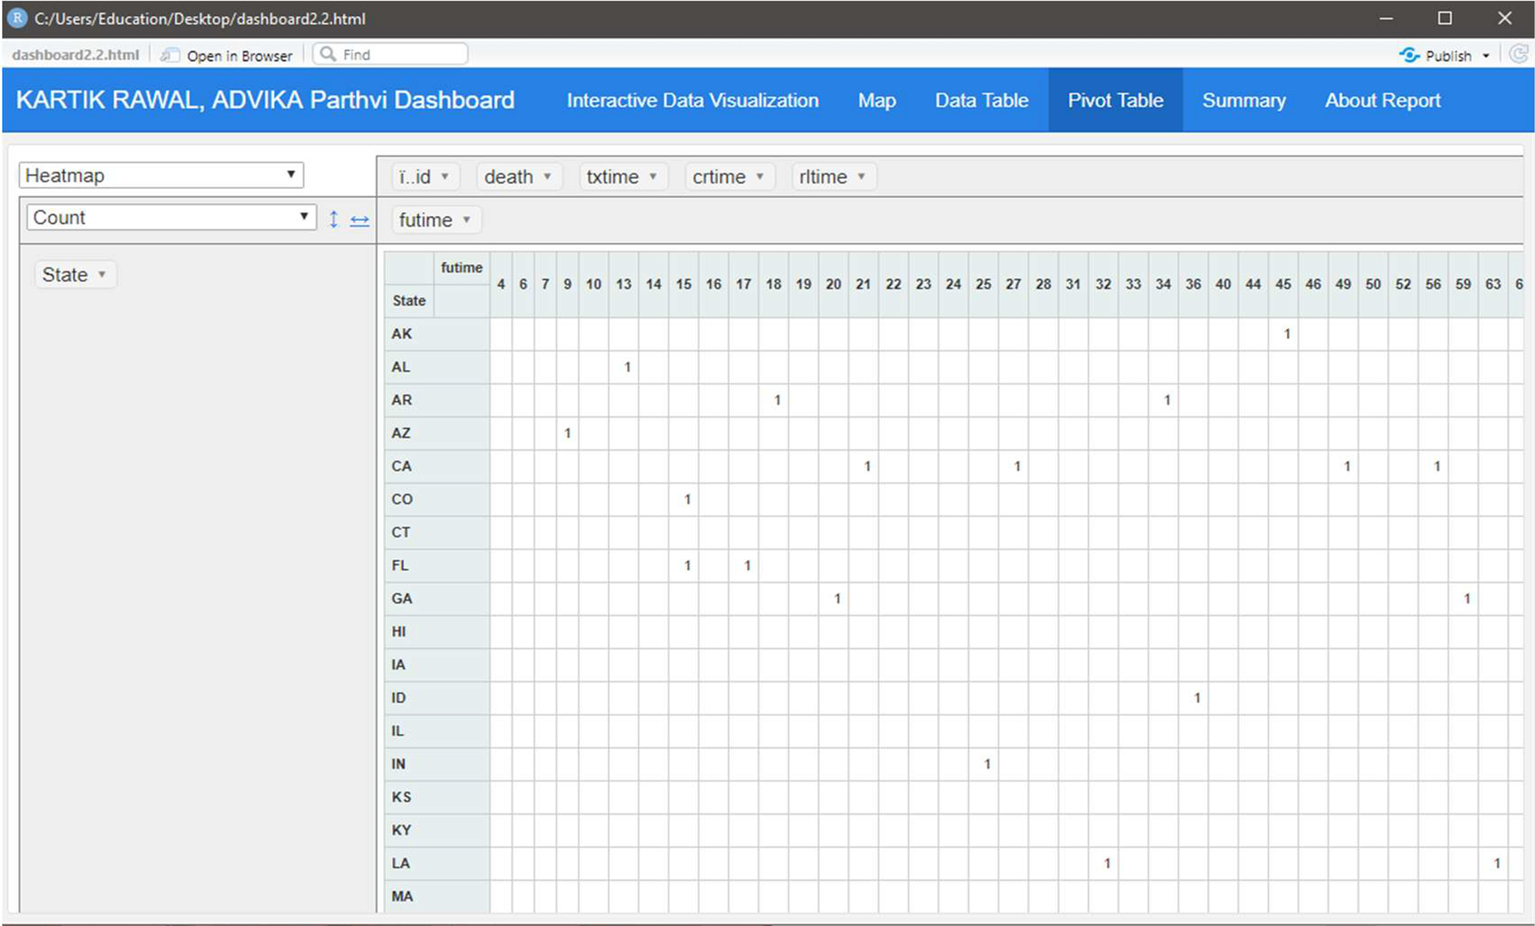1535x926 pixels.
Task: Select the Pivot Table tab
Action: (x=1116, y=100)
